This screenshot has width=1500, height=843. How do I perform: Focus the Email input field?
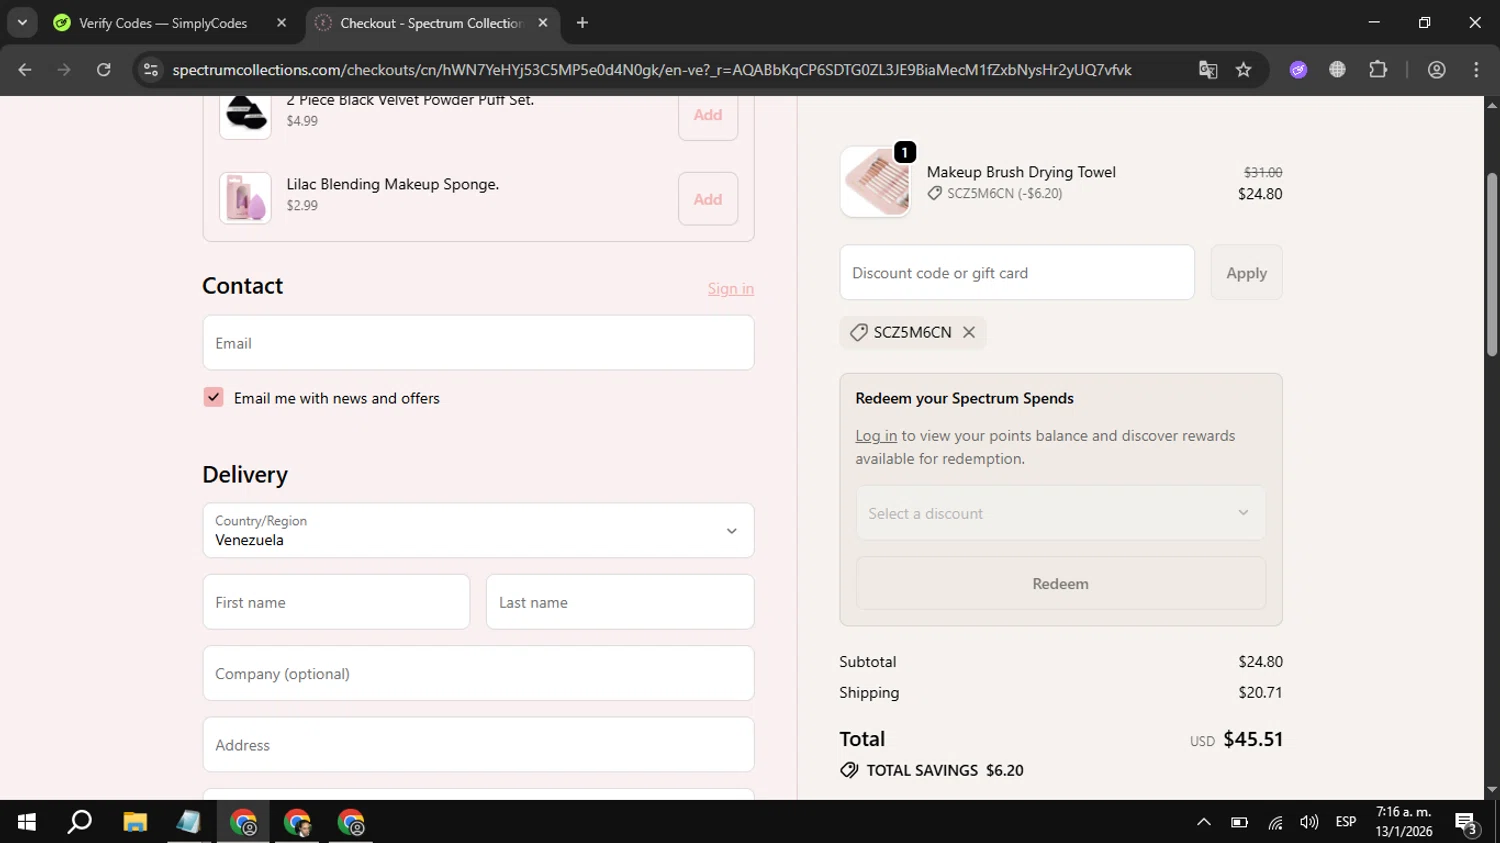pos(478,343)
